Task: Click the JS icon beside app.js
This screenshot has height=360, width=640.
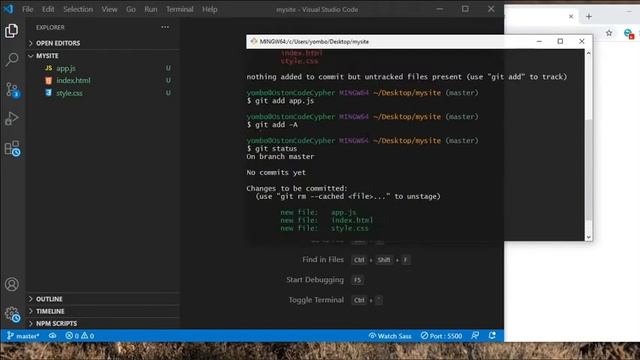Action: pos(49,68)
